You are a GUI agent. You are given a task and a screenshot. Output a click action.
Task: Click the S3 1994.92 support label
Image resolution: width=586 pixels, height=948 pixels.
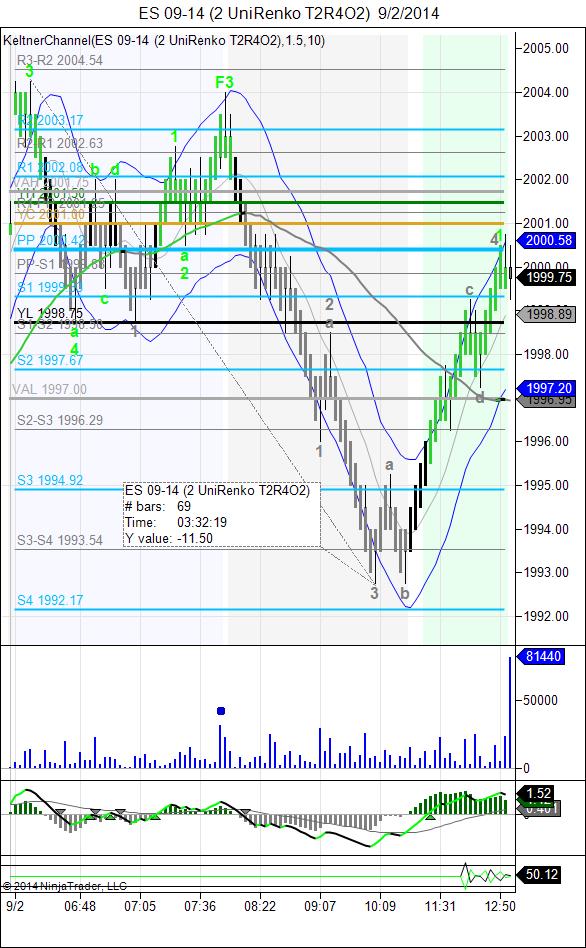click(50, 480)
